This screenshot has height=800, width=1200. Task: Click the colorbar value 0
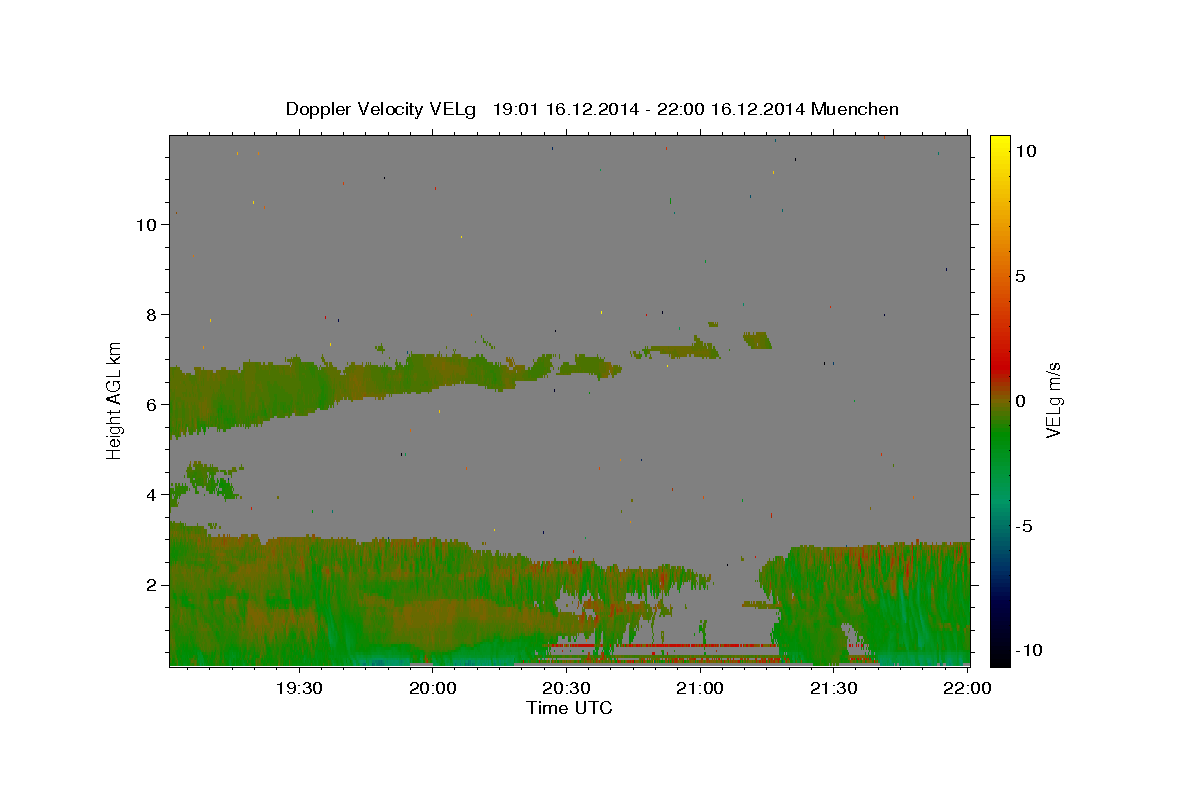1020,400
